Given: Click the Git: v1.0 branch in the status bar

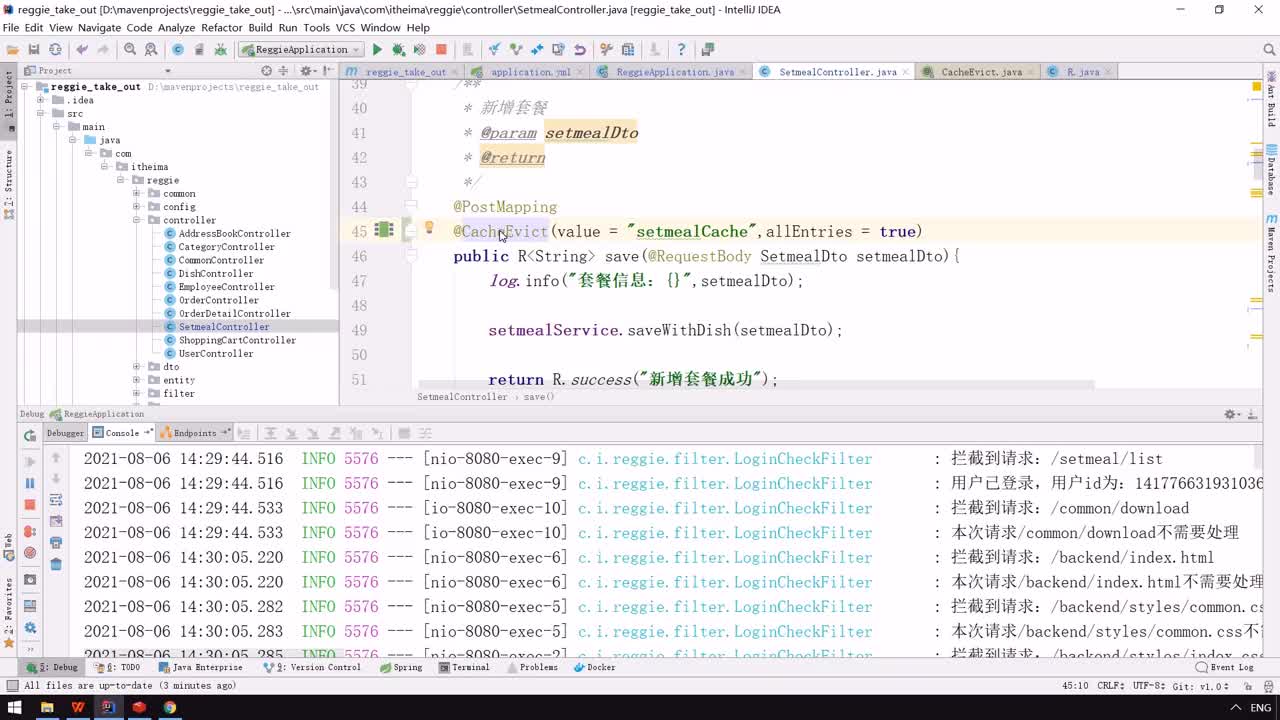Looking at the screenshot, I should point(1200,686).
